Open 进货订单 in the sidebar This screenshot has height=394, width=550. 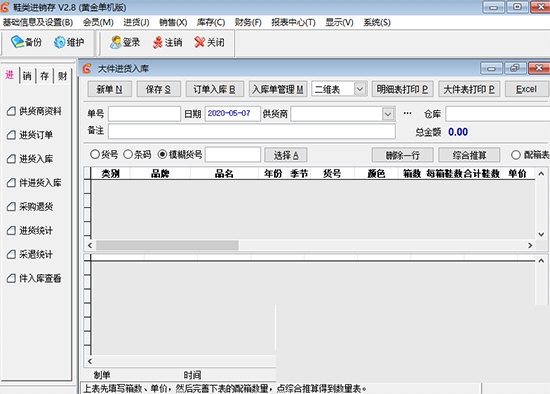click(x=30, y=135)
